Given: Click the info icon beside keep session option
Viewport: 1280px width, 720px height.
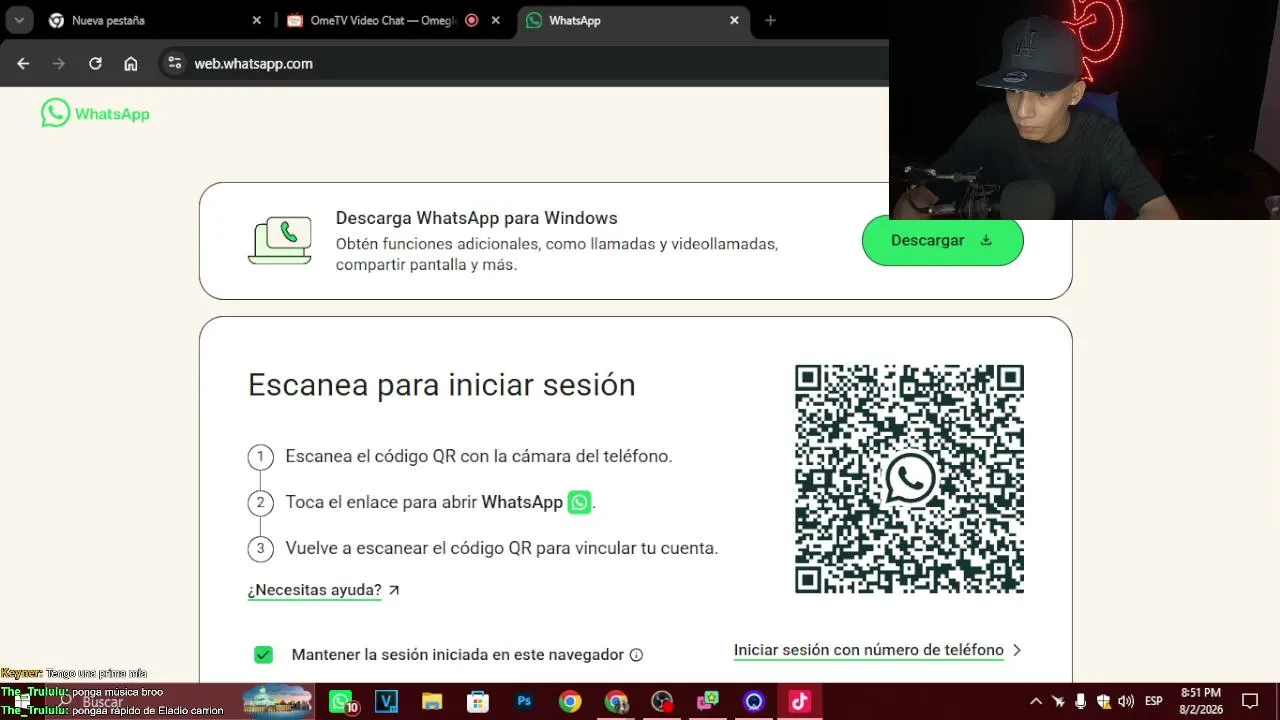Looking at the screenshot, I should [636, 655].
